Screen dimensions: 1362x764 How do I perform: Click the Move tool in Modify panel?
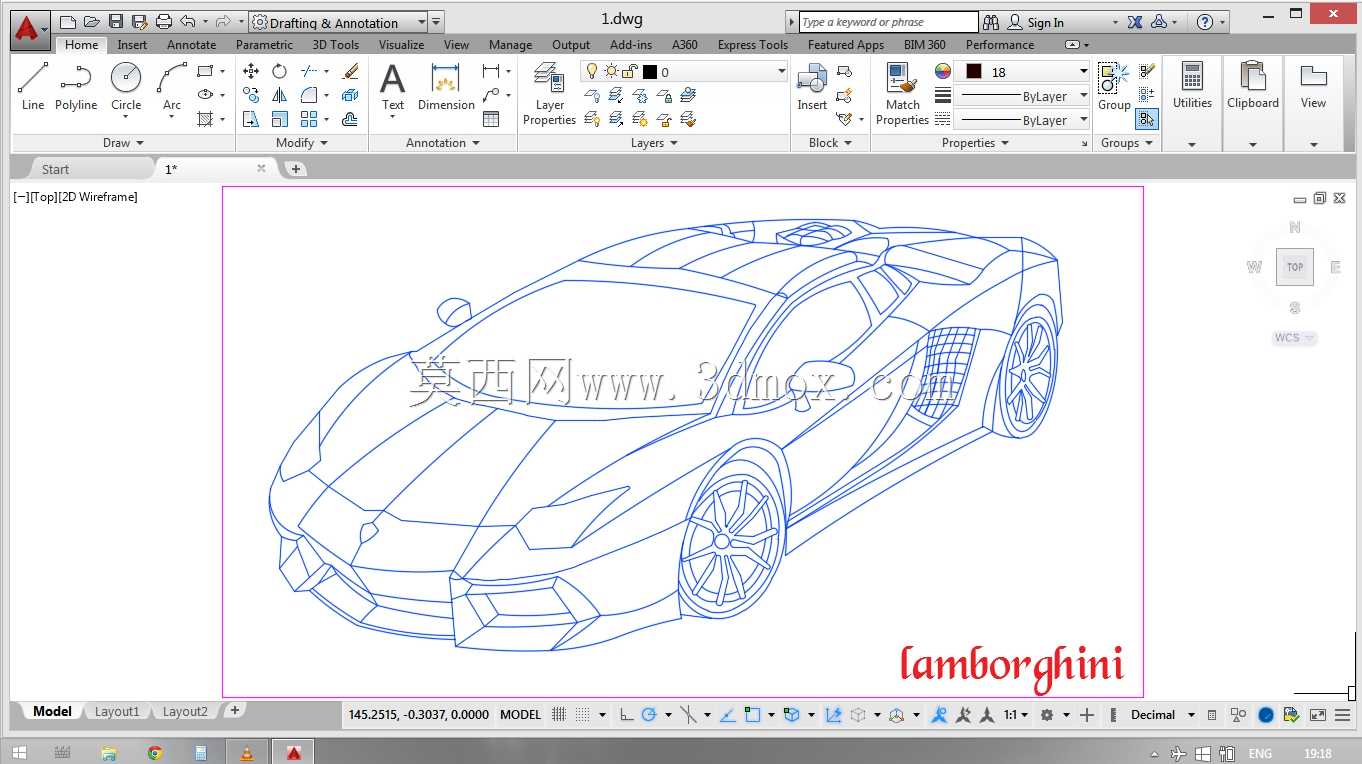(x=251, y=71)
